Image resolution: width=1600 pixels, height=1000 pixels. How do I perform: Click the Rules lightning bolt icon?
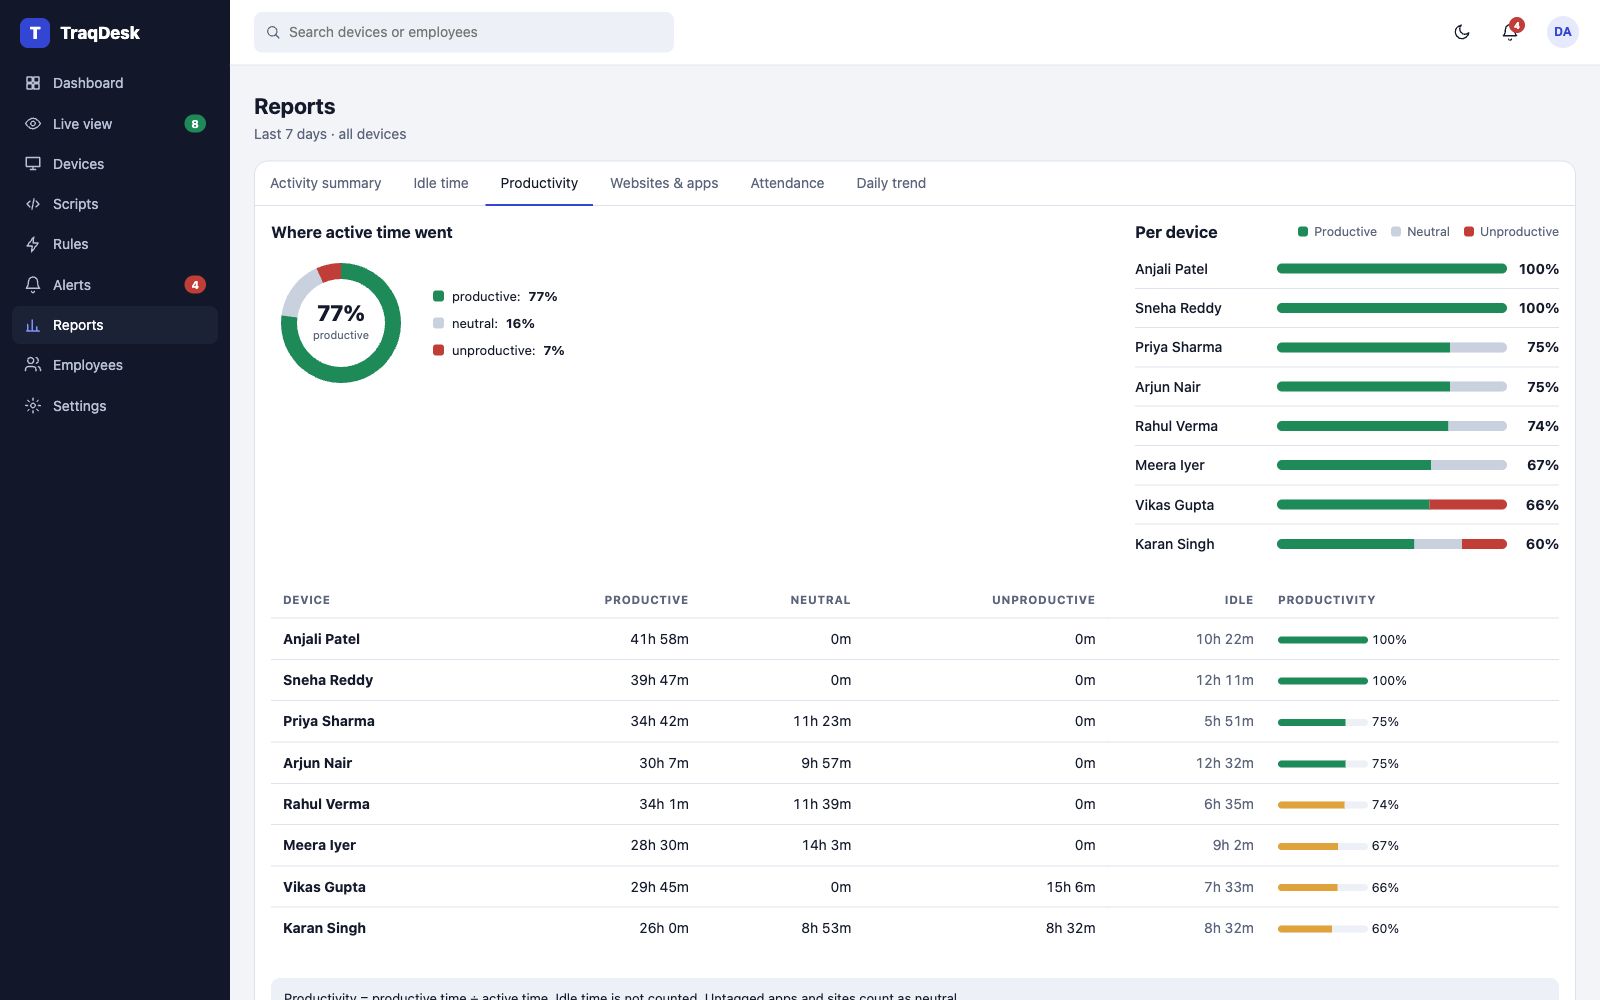(33, 244)
